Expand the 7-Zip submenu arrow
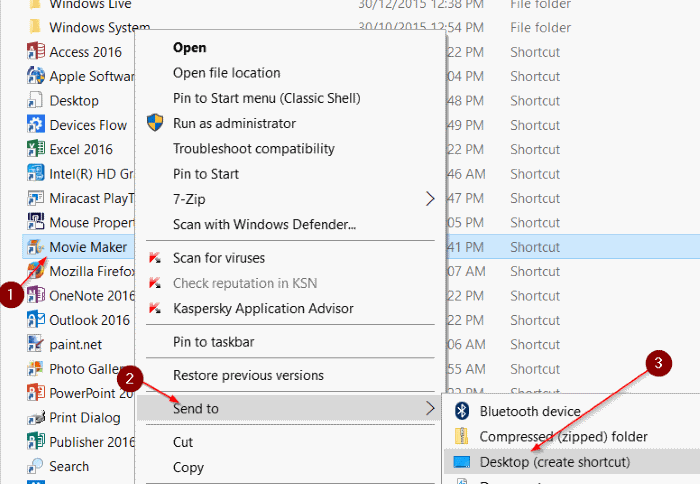 click(x=431, y=199)
